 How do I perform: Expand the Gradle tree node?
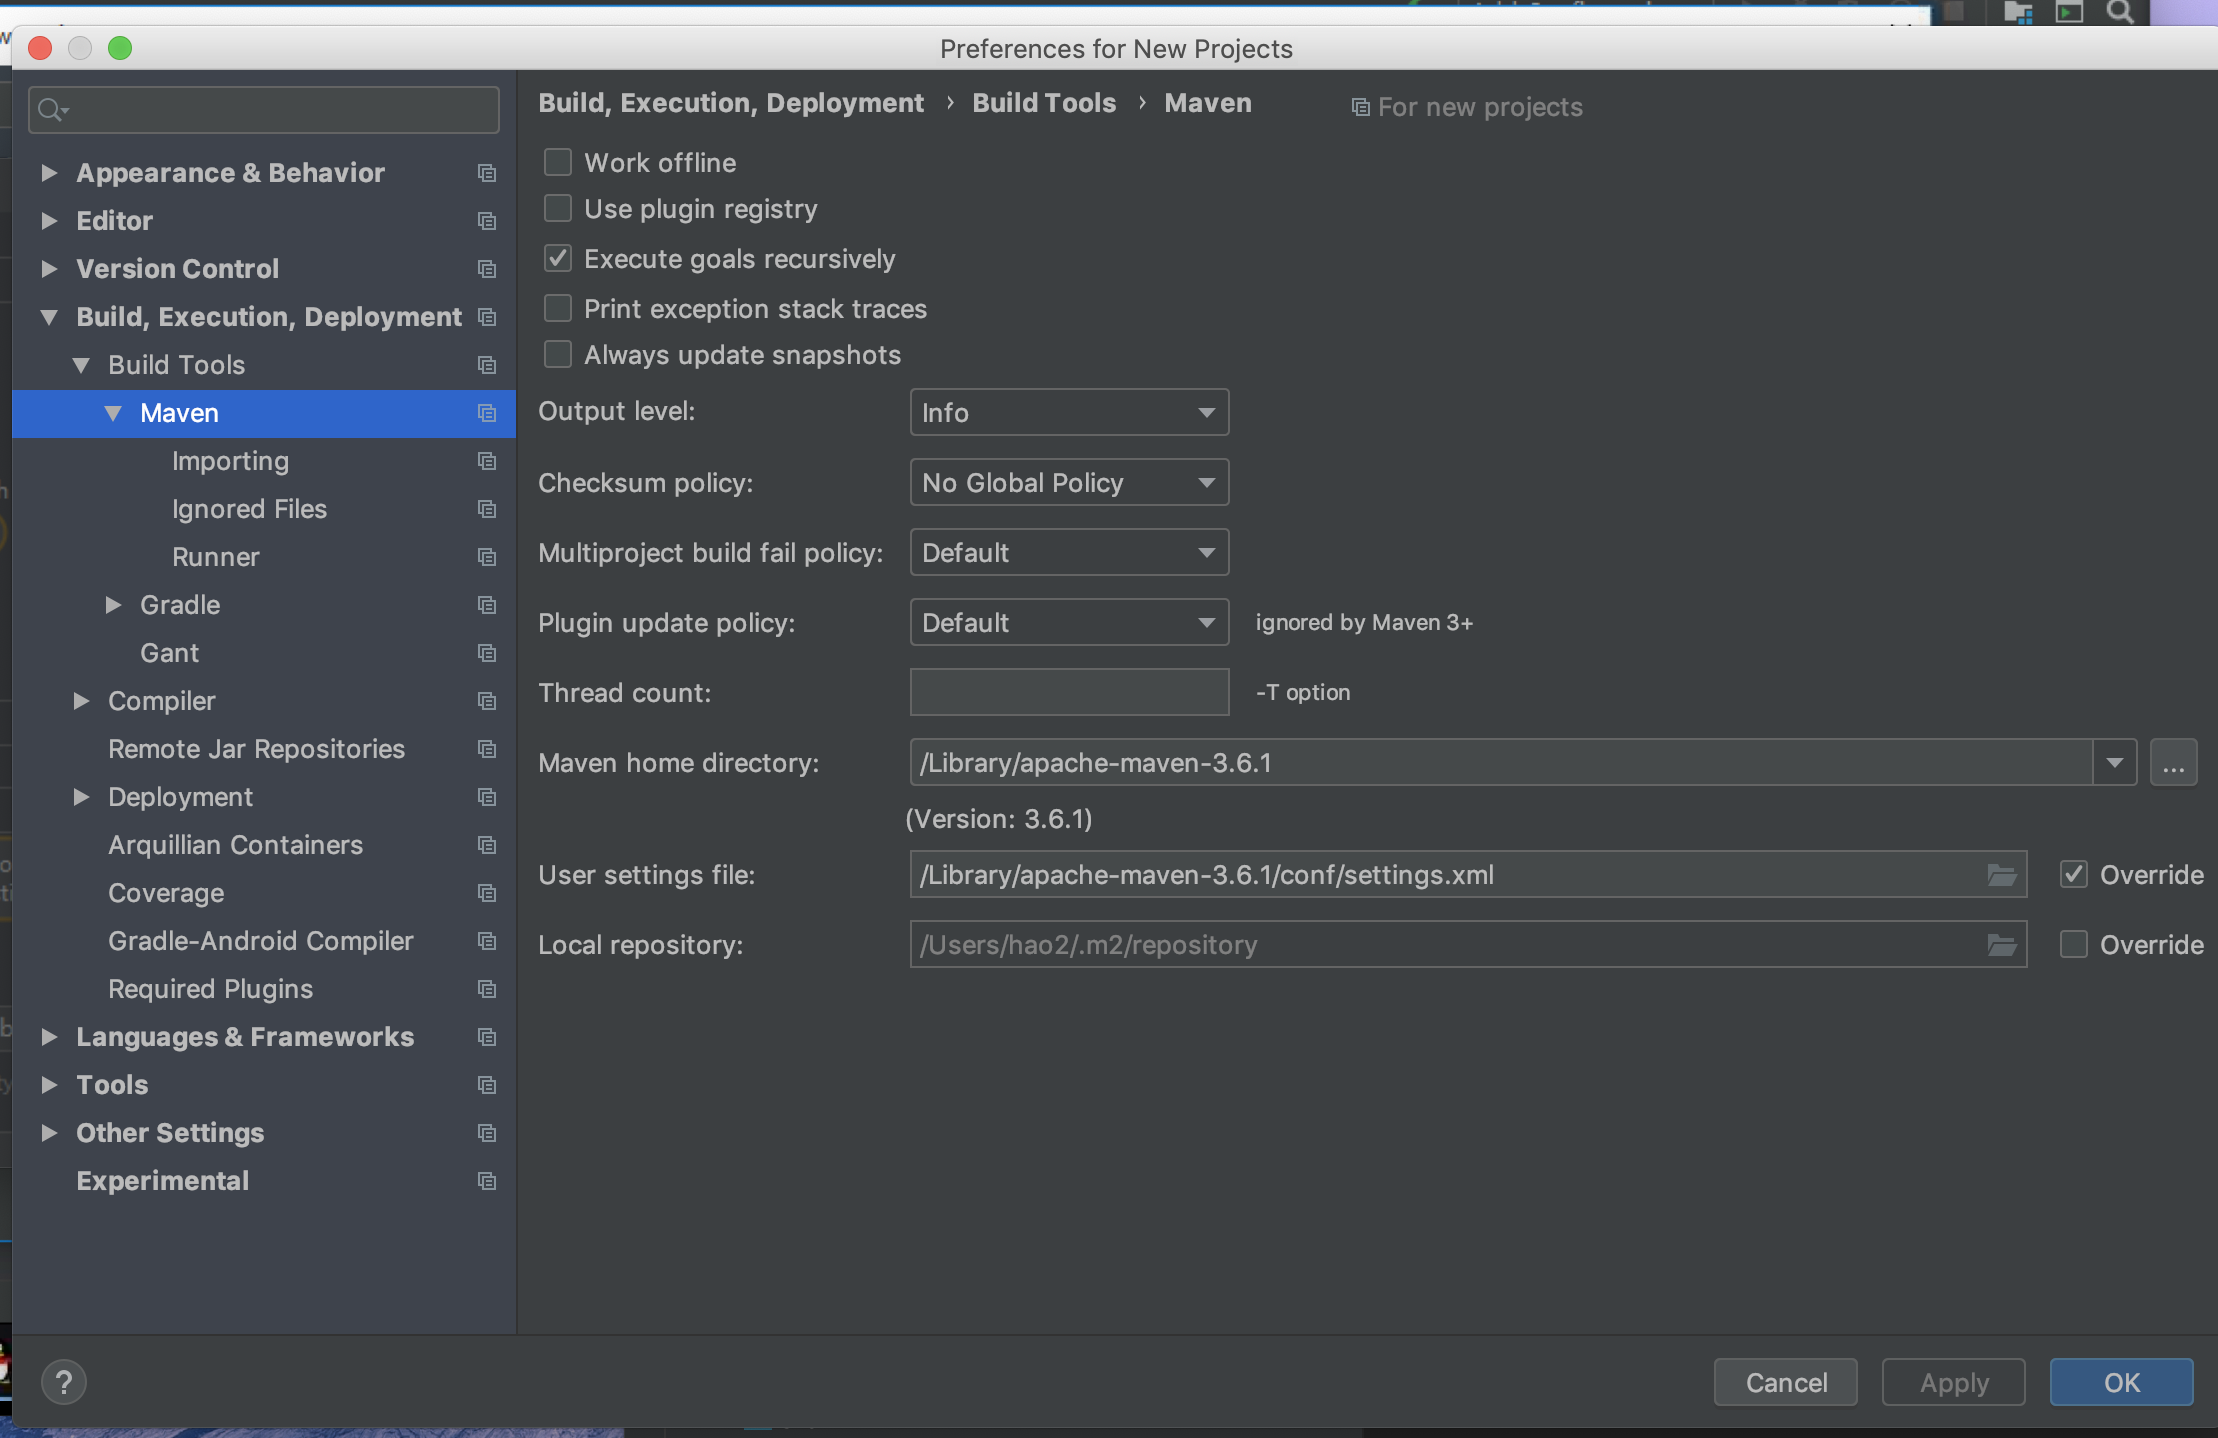click(113, 605)
